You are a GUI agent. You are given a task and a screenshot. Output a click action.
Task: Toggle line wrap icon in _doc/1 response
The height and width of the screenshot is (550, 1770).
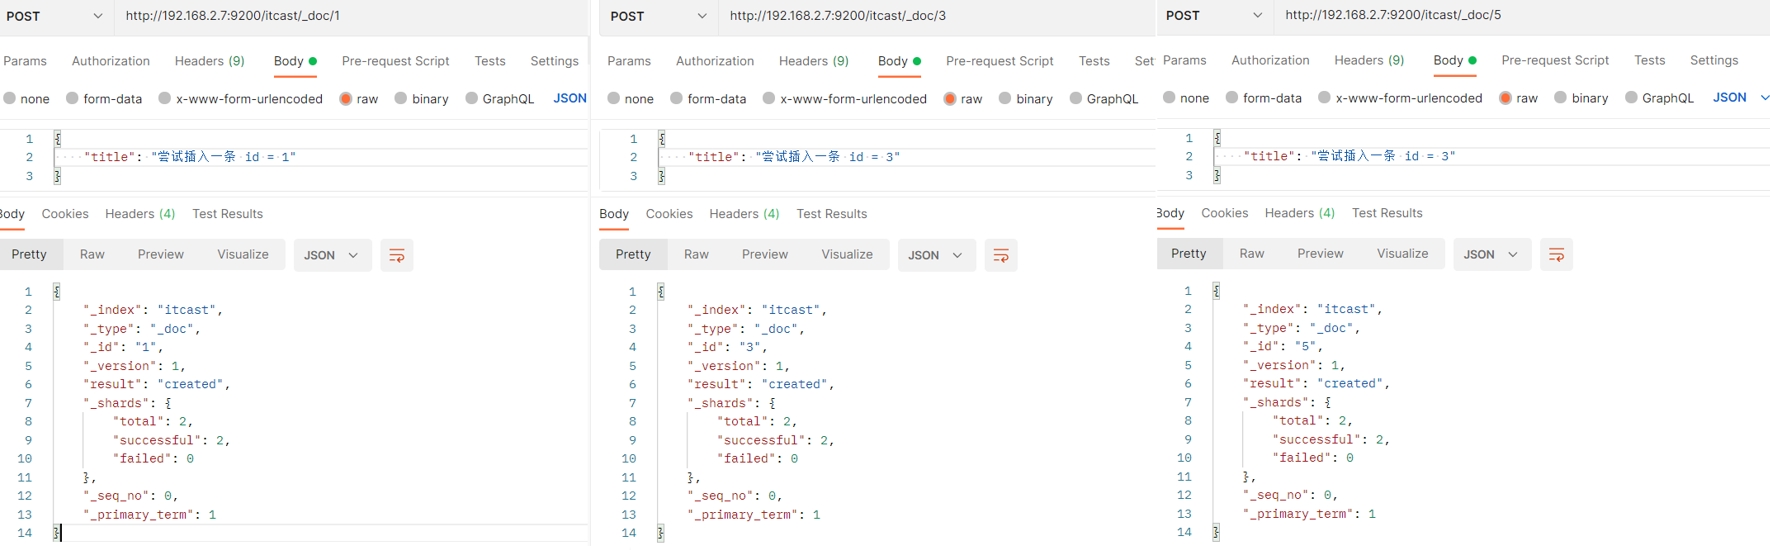click(397, 256)
